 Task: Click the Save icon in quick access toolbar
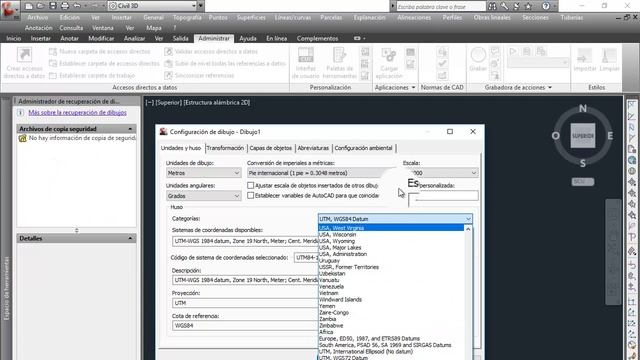(53, 6)
